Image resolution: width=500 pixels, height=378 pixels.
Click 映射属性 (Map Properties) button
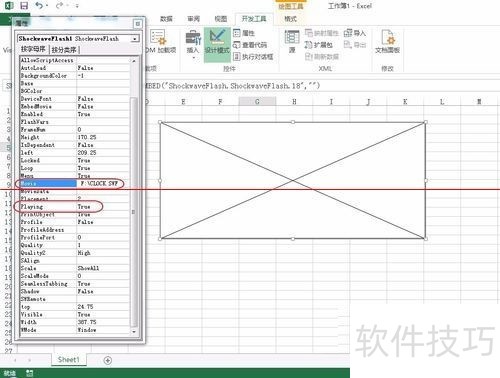click(x=322, y=33)
